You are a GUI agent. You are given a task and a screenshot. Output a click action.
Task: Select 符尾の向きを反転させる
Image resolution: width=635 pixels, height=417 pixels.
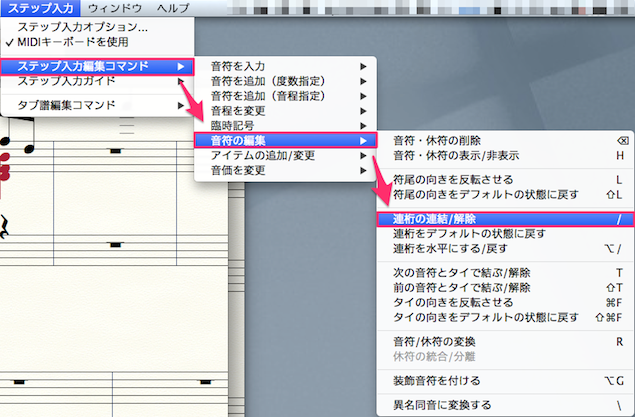click(x=505, y=180)
